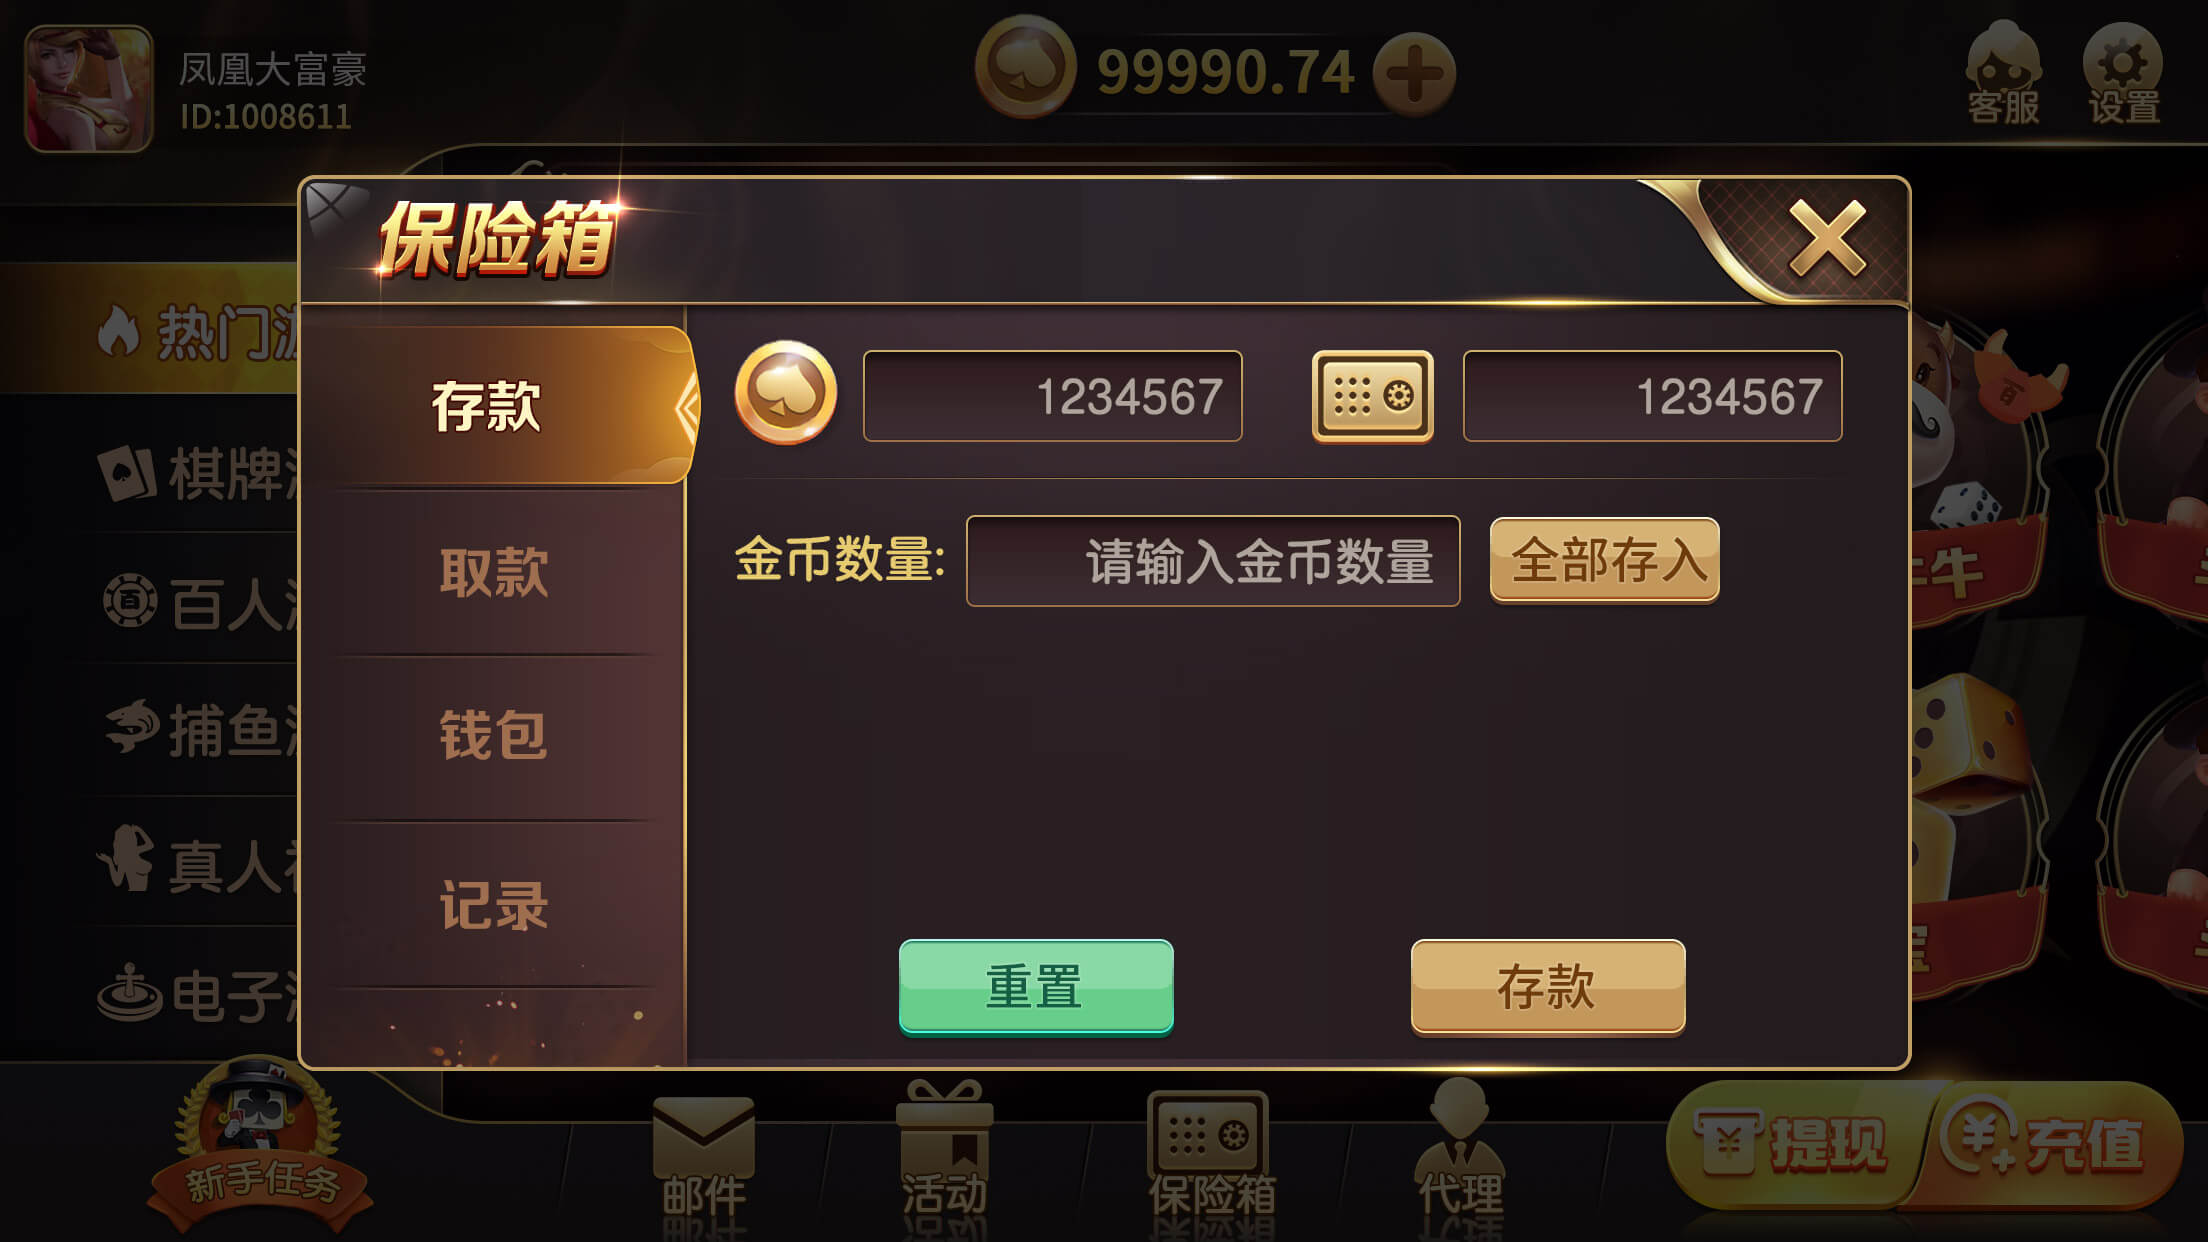2208x1242 pixels.
Task: Open the settings (设置) gear icon
Action: pyautogui.click(x=2123, y=74)
